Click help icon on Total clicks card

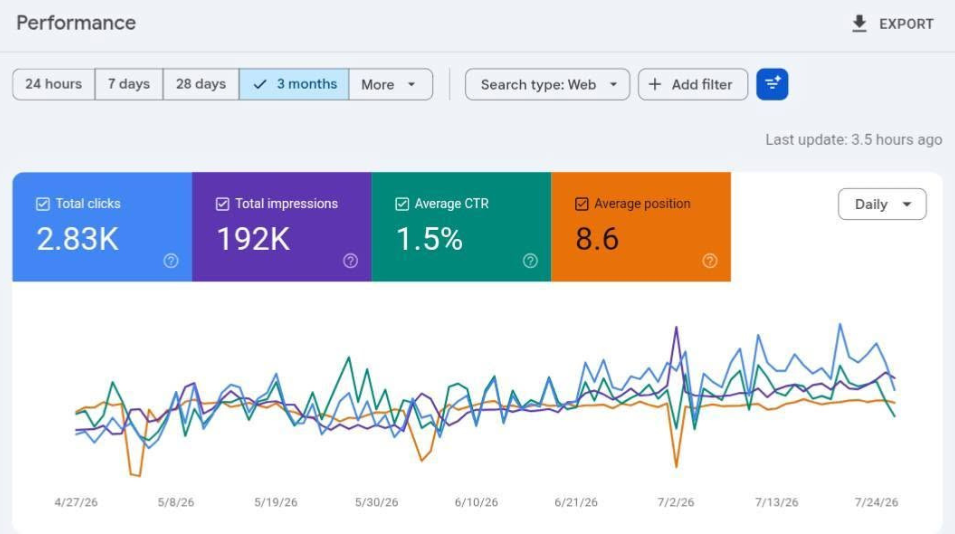[x=171, y=261]
